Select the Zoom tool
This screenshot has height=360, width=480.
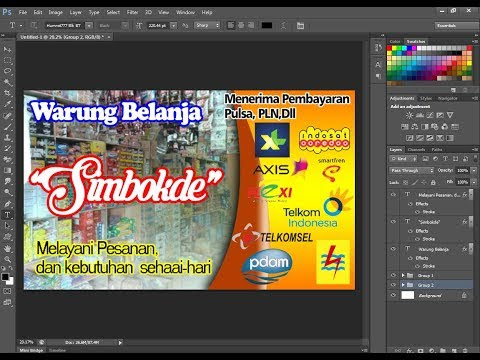(x=7, y=259)
